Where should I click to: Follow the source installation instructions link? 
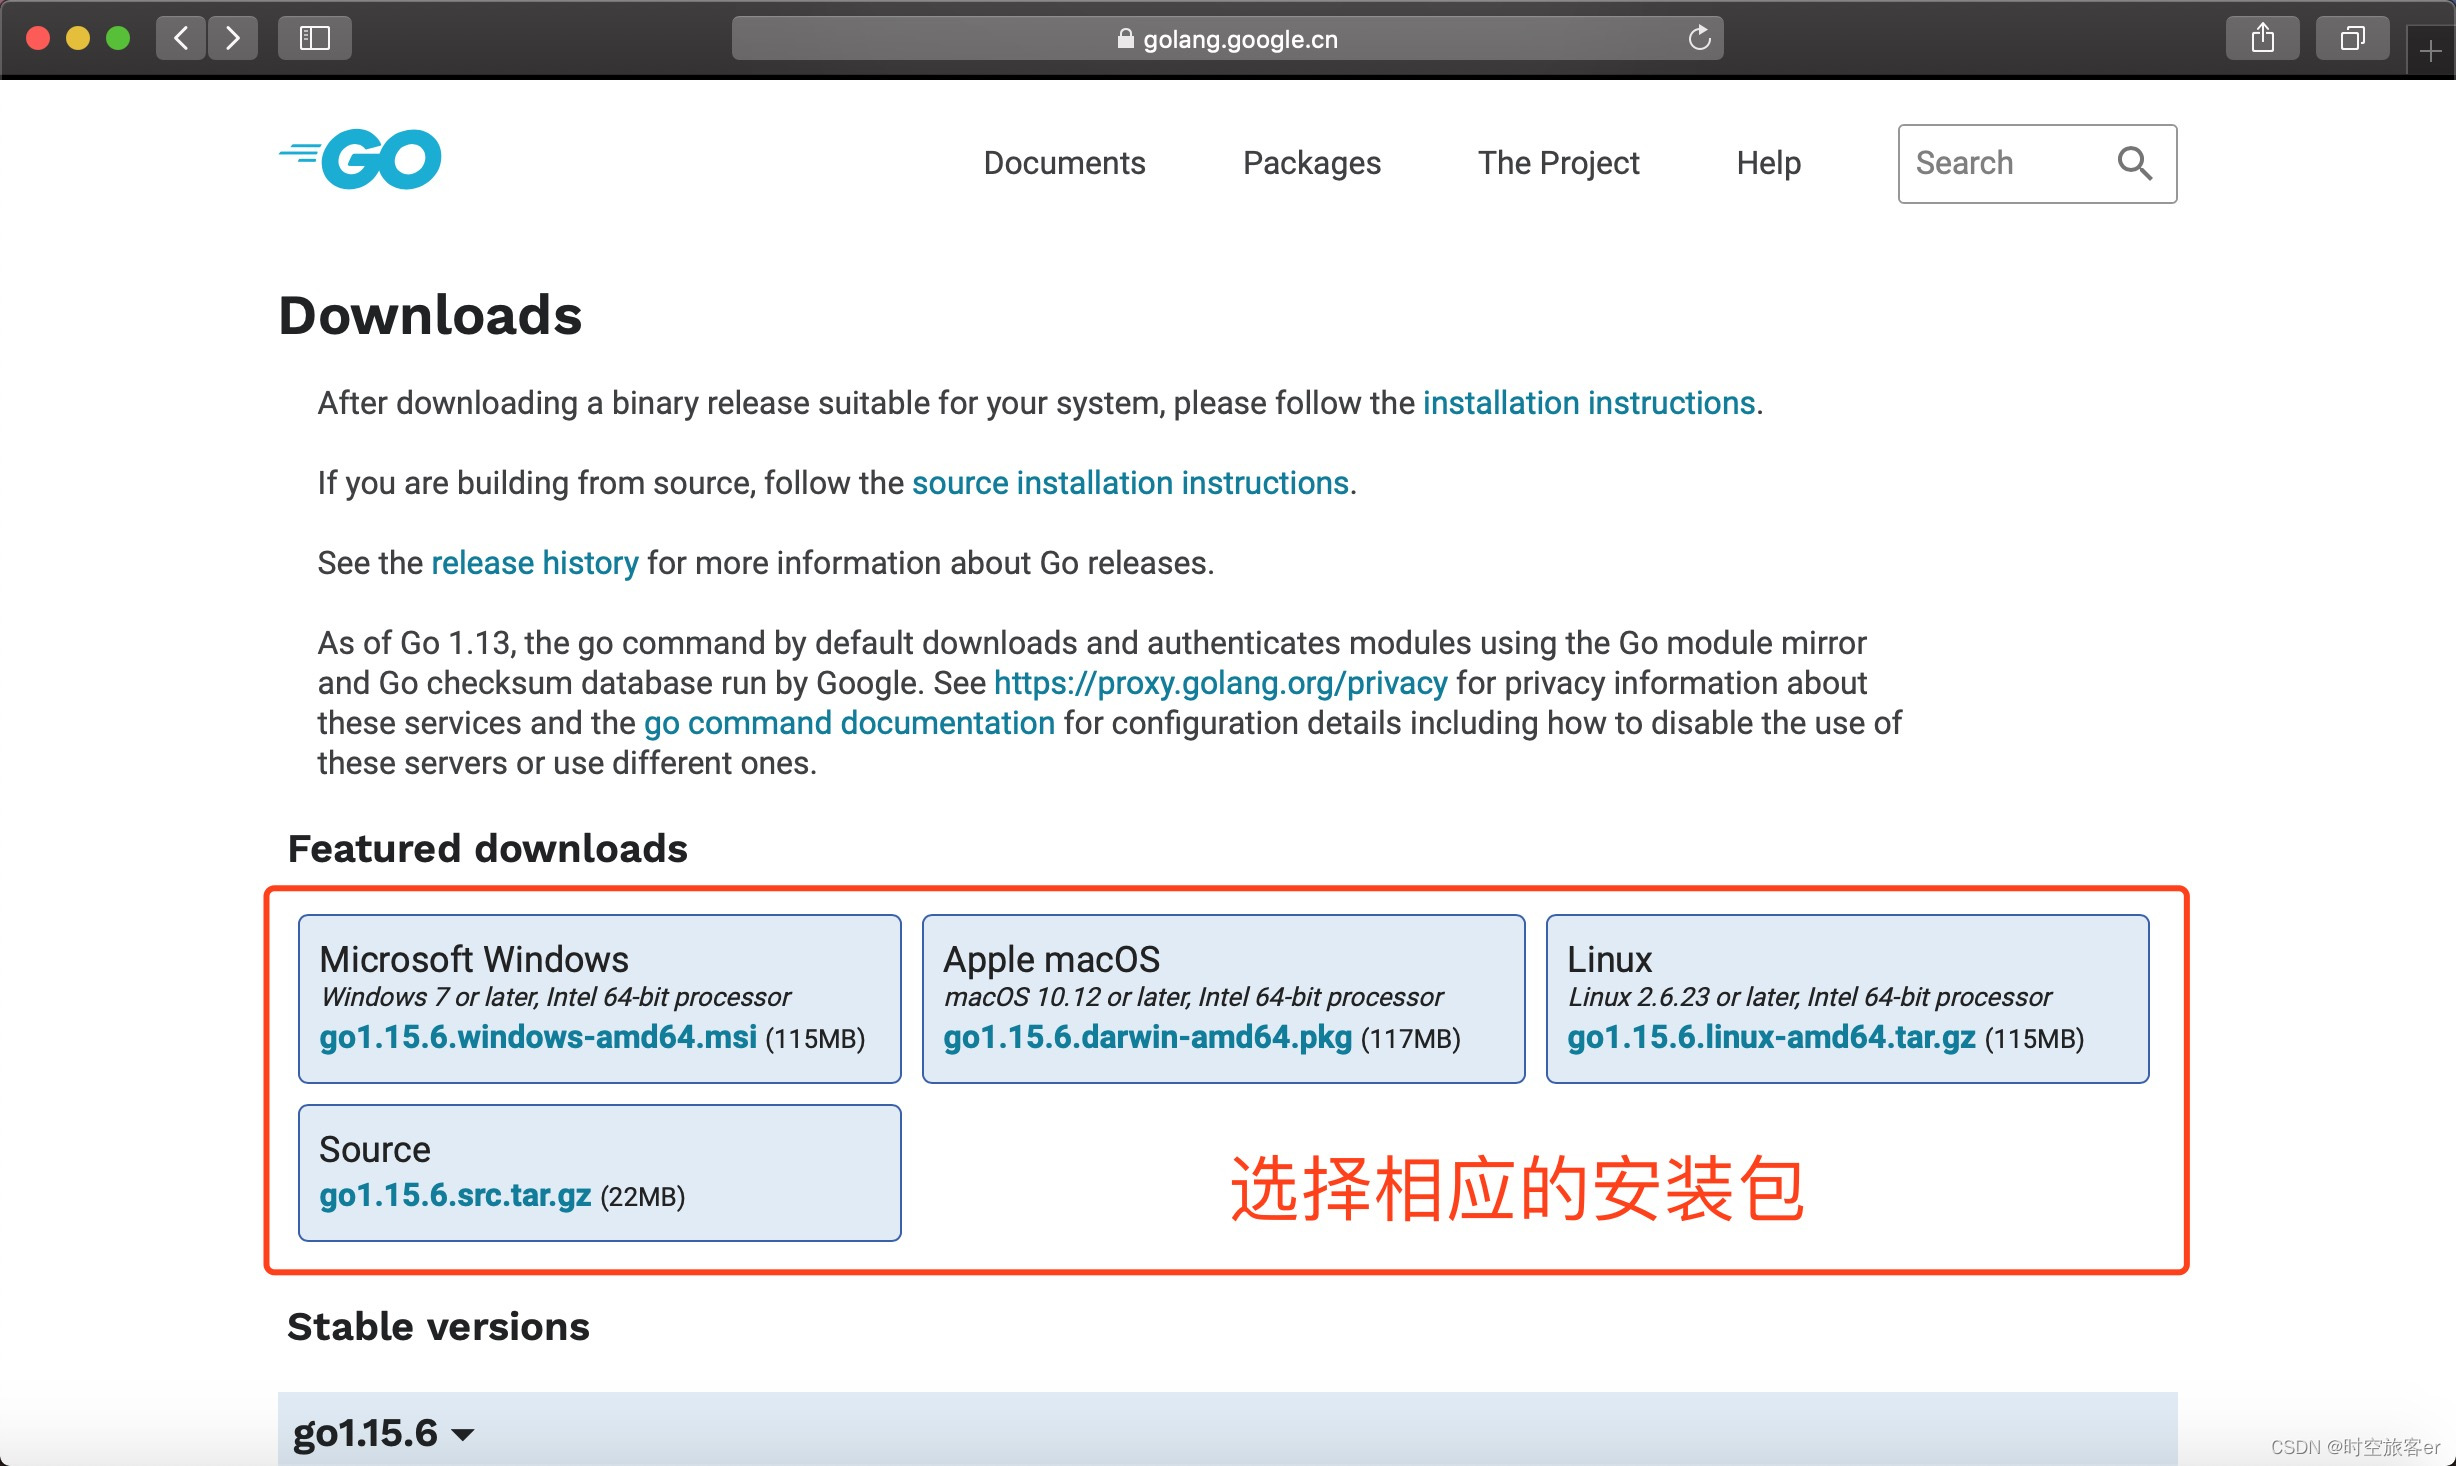coord(1130,483)
